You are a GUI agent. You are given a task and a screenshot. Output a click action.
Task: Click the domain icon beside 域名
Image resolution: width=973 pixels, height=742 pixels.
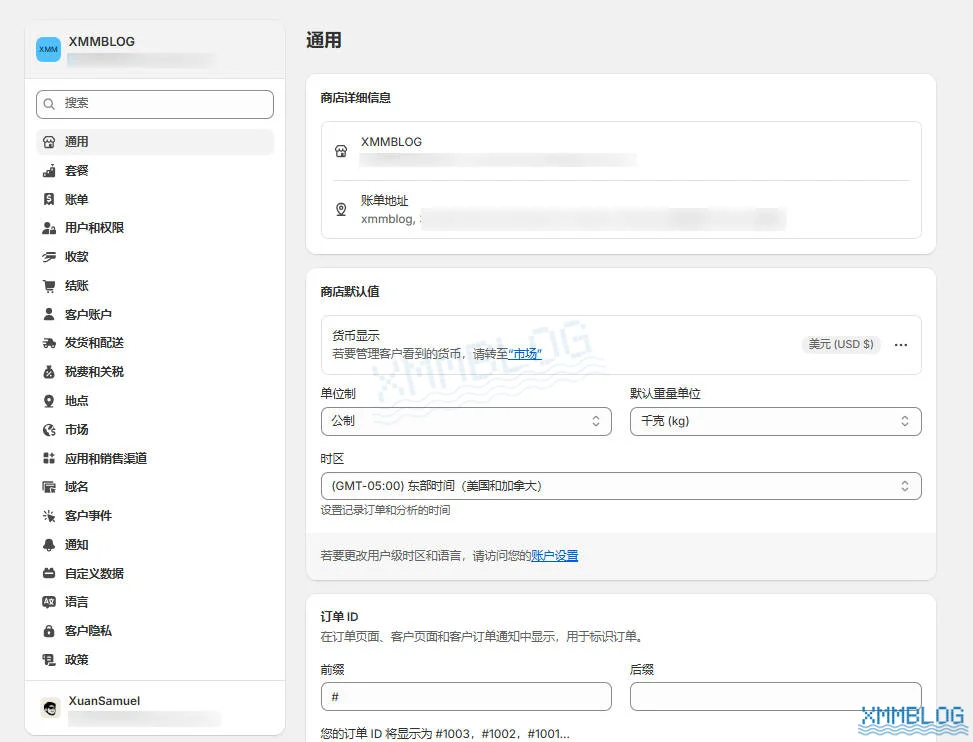point(49,487)
